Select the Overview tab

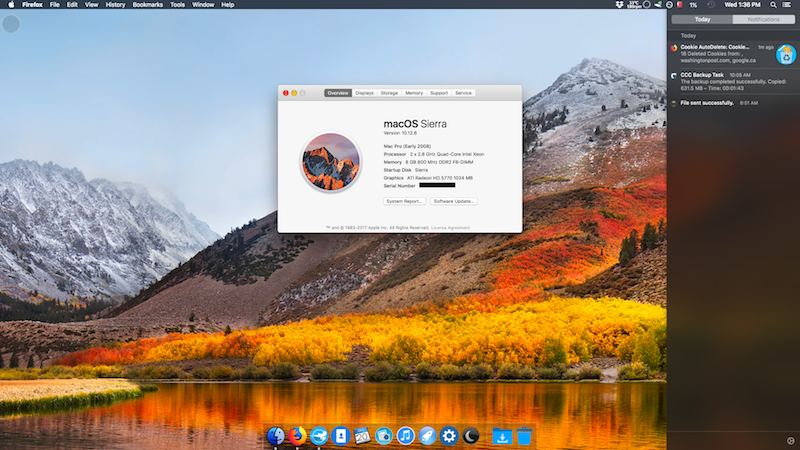(338, 93)
